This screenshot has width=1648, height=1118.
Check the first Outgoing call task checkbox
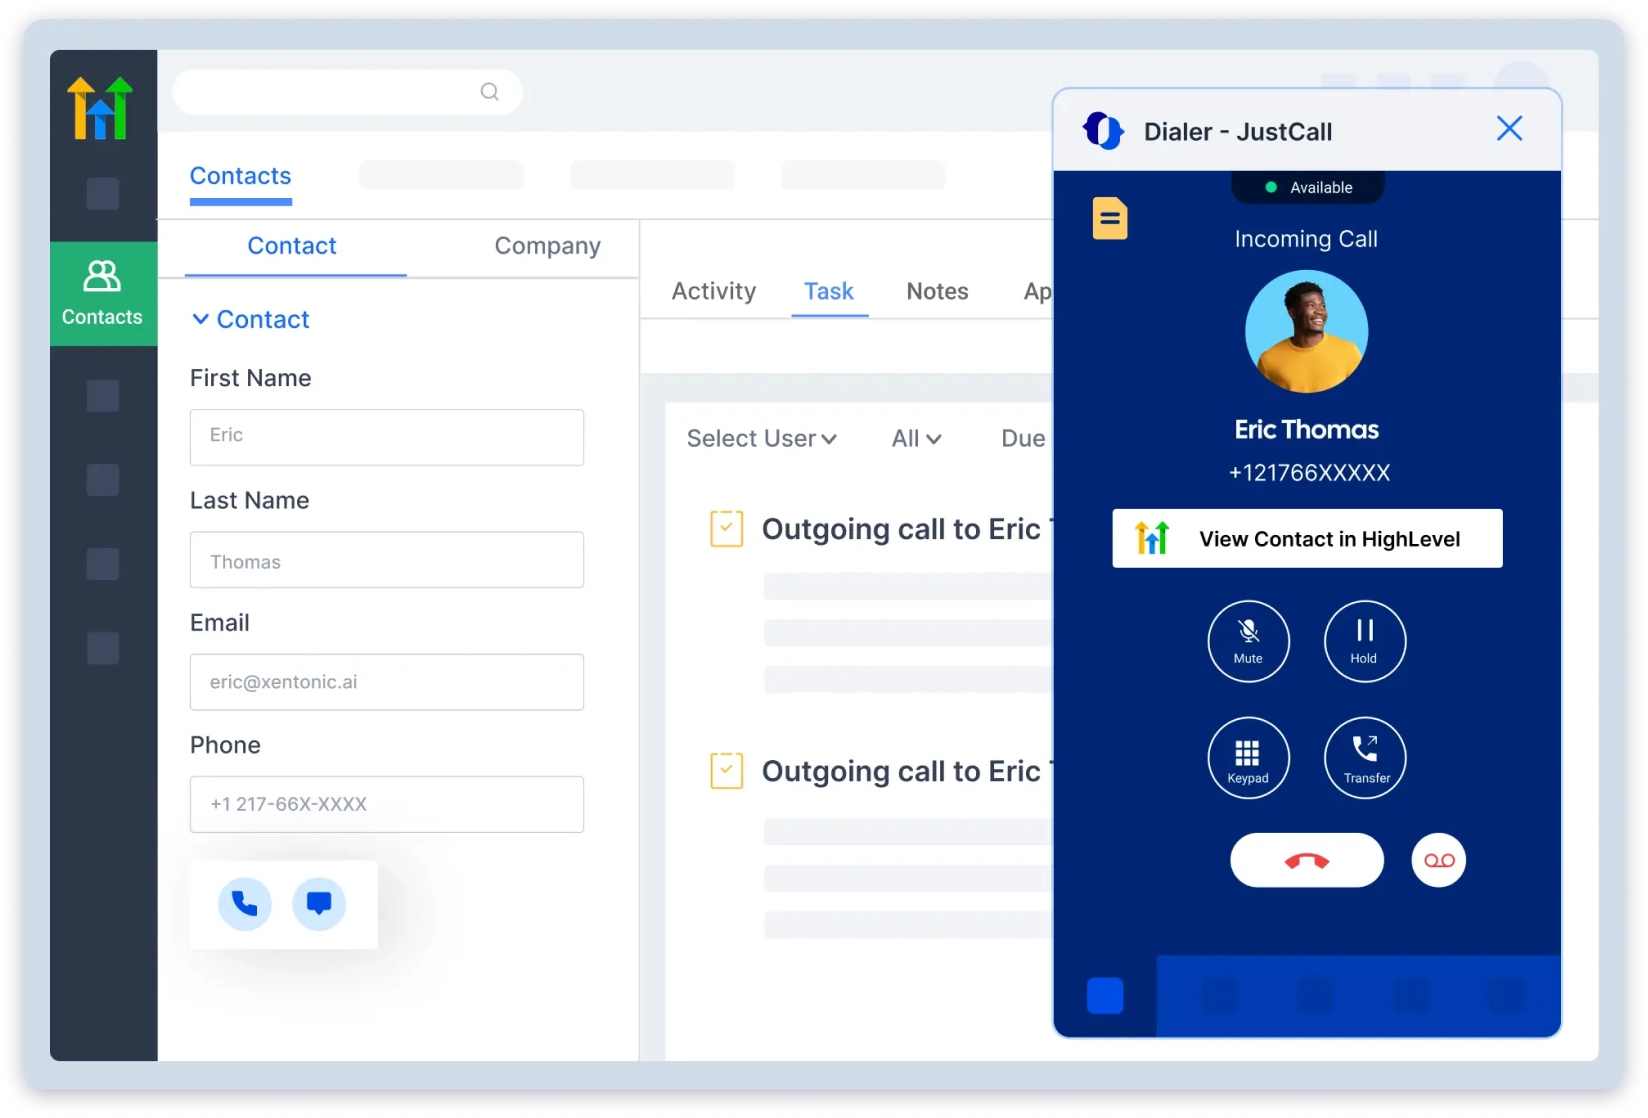coord(726,528)
